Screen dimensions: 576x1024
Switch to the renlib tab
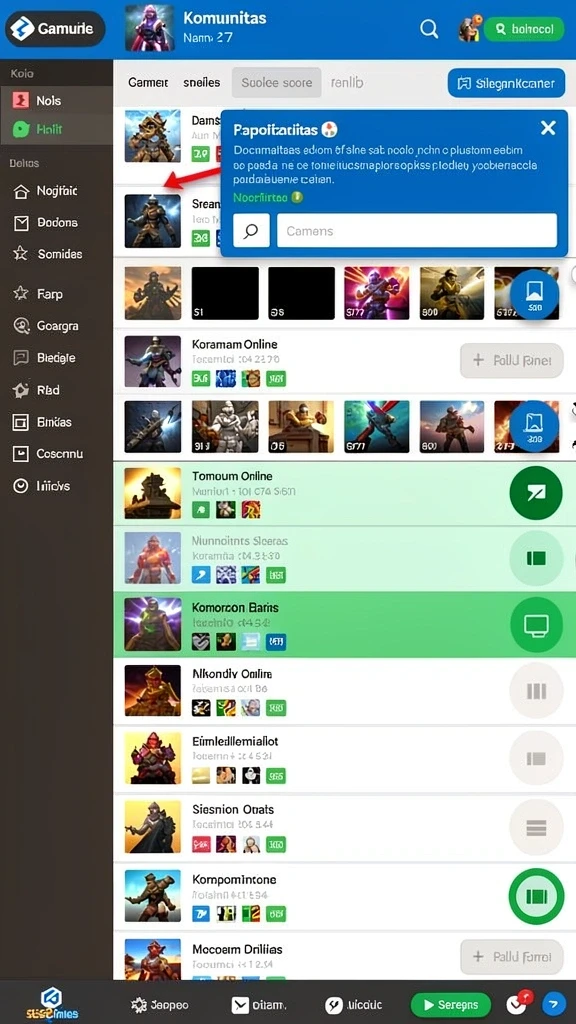pyautogui.click(x=347, y=83)
